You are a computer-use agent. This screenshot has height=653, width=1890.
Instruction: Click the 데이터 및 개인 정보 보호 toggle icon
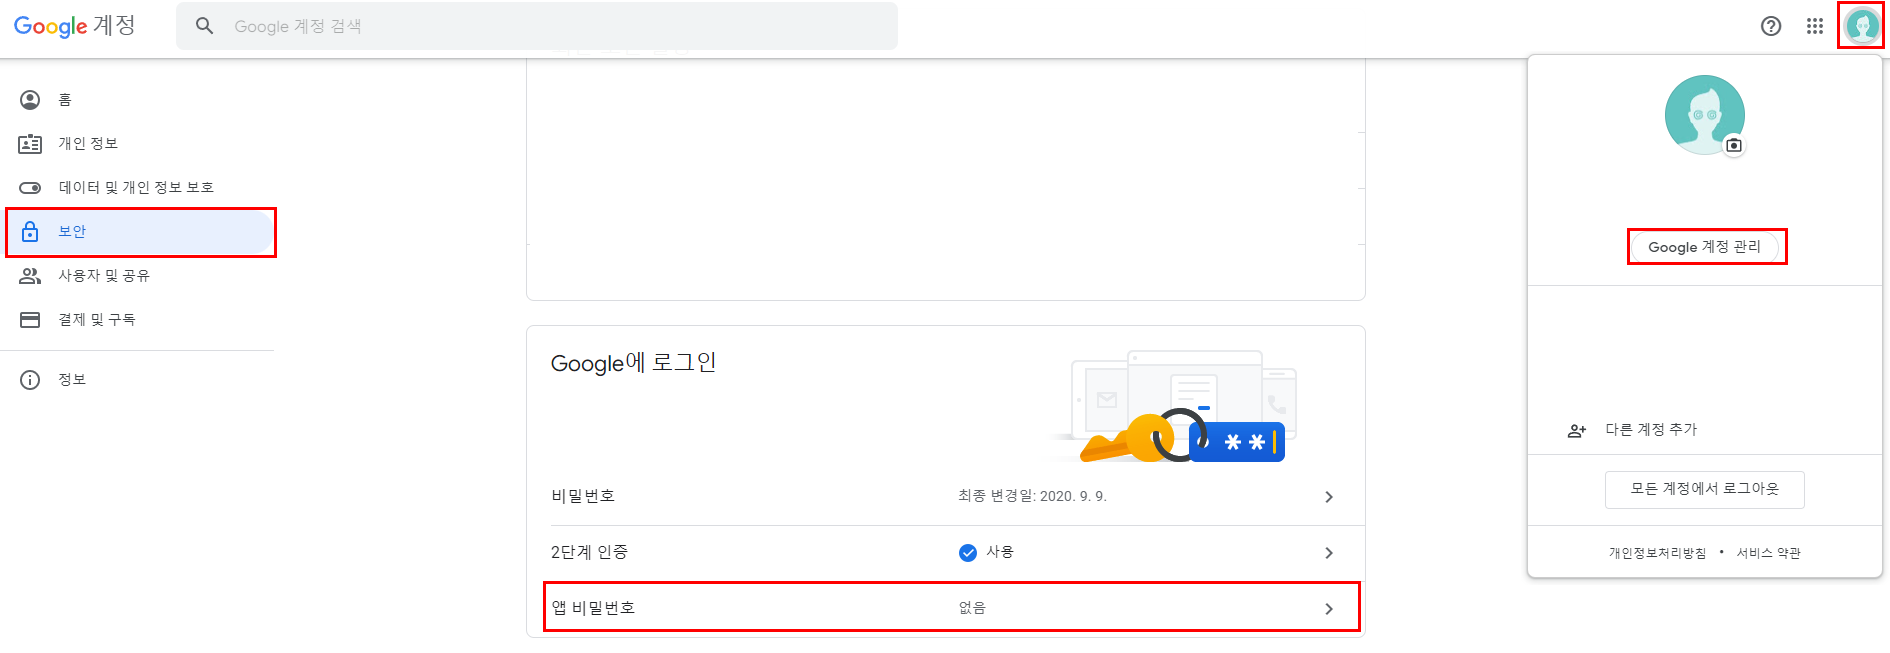[x=30, y=188]
